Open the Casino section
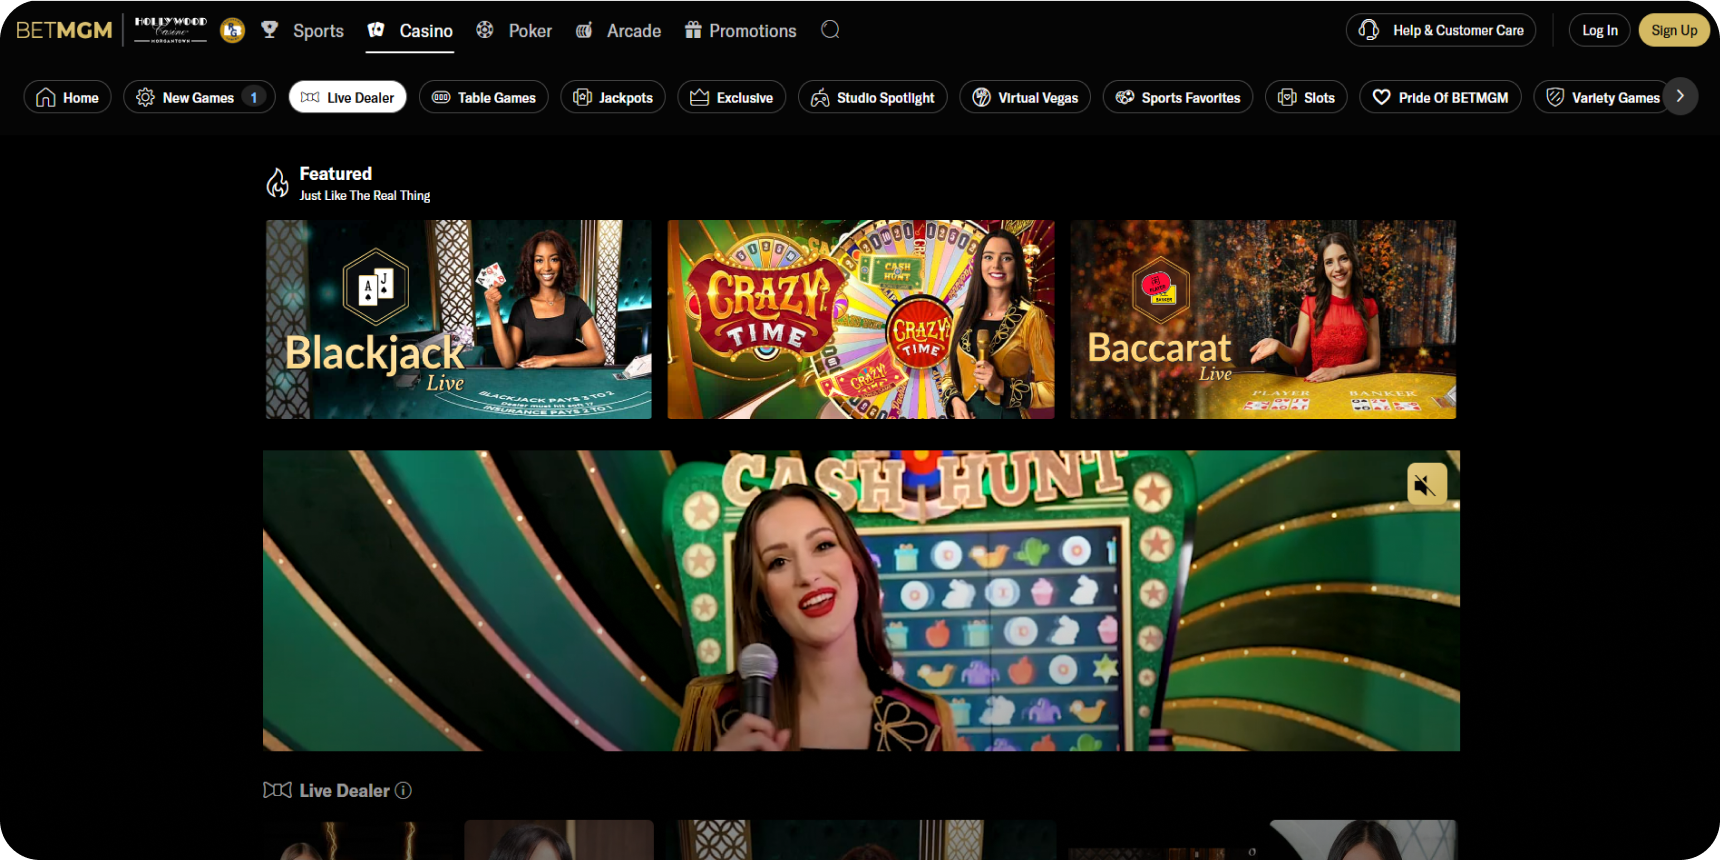Screen dimensions: 1720x860 tap(410, 31)
